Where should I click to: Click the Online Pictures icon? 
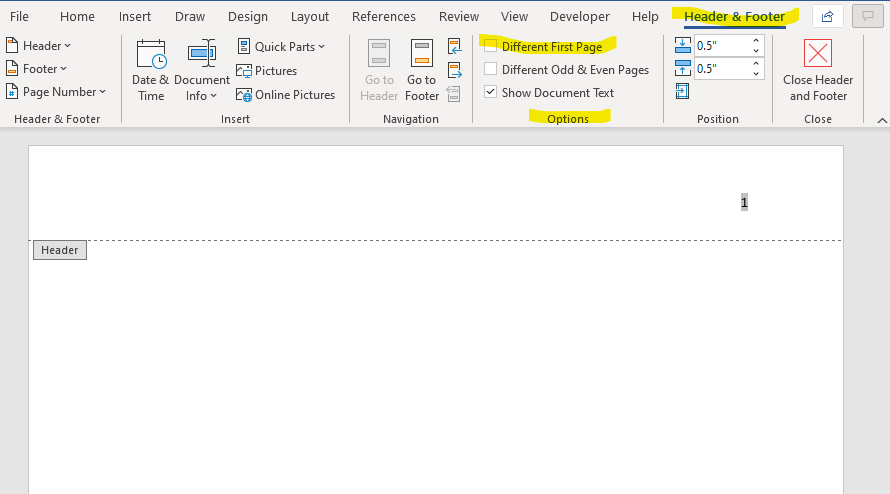click(245, 95)
